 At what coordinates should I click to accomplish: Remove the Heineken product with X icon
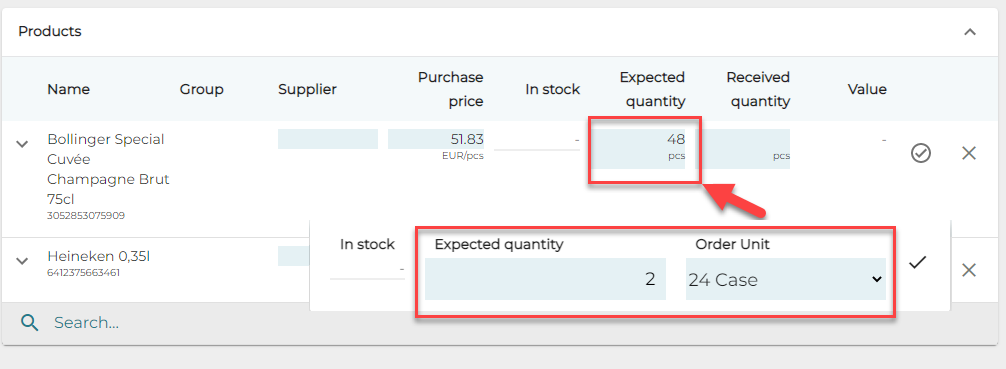pyautogui.click(x=969, y=270)
